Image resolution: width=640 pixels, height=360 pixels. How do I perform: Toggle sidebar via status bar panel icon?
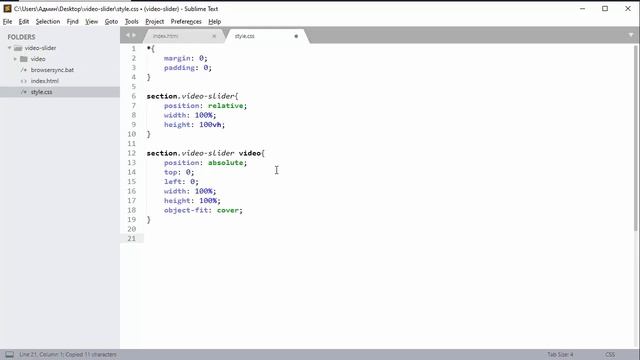[x=9, y=354]
